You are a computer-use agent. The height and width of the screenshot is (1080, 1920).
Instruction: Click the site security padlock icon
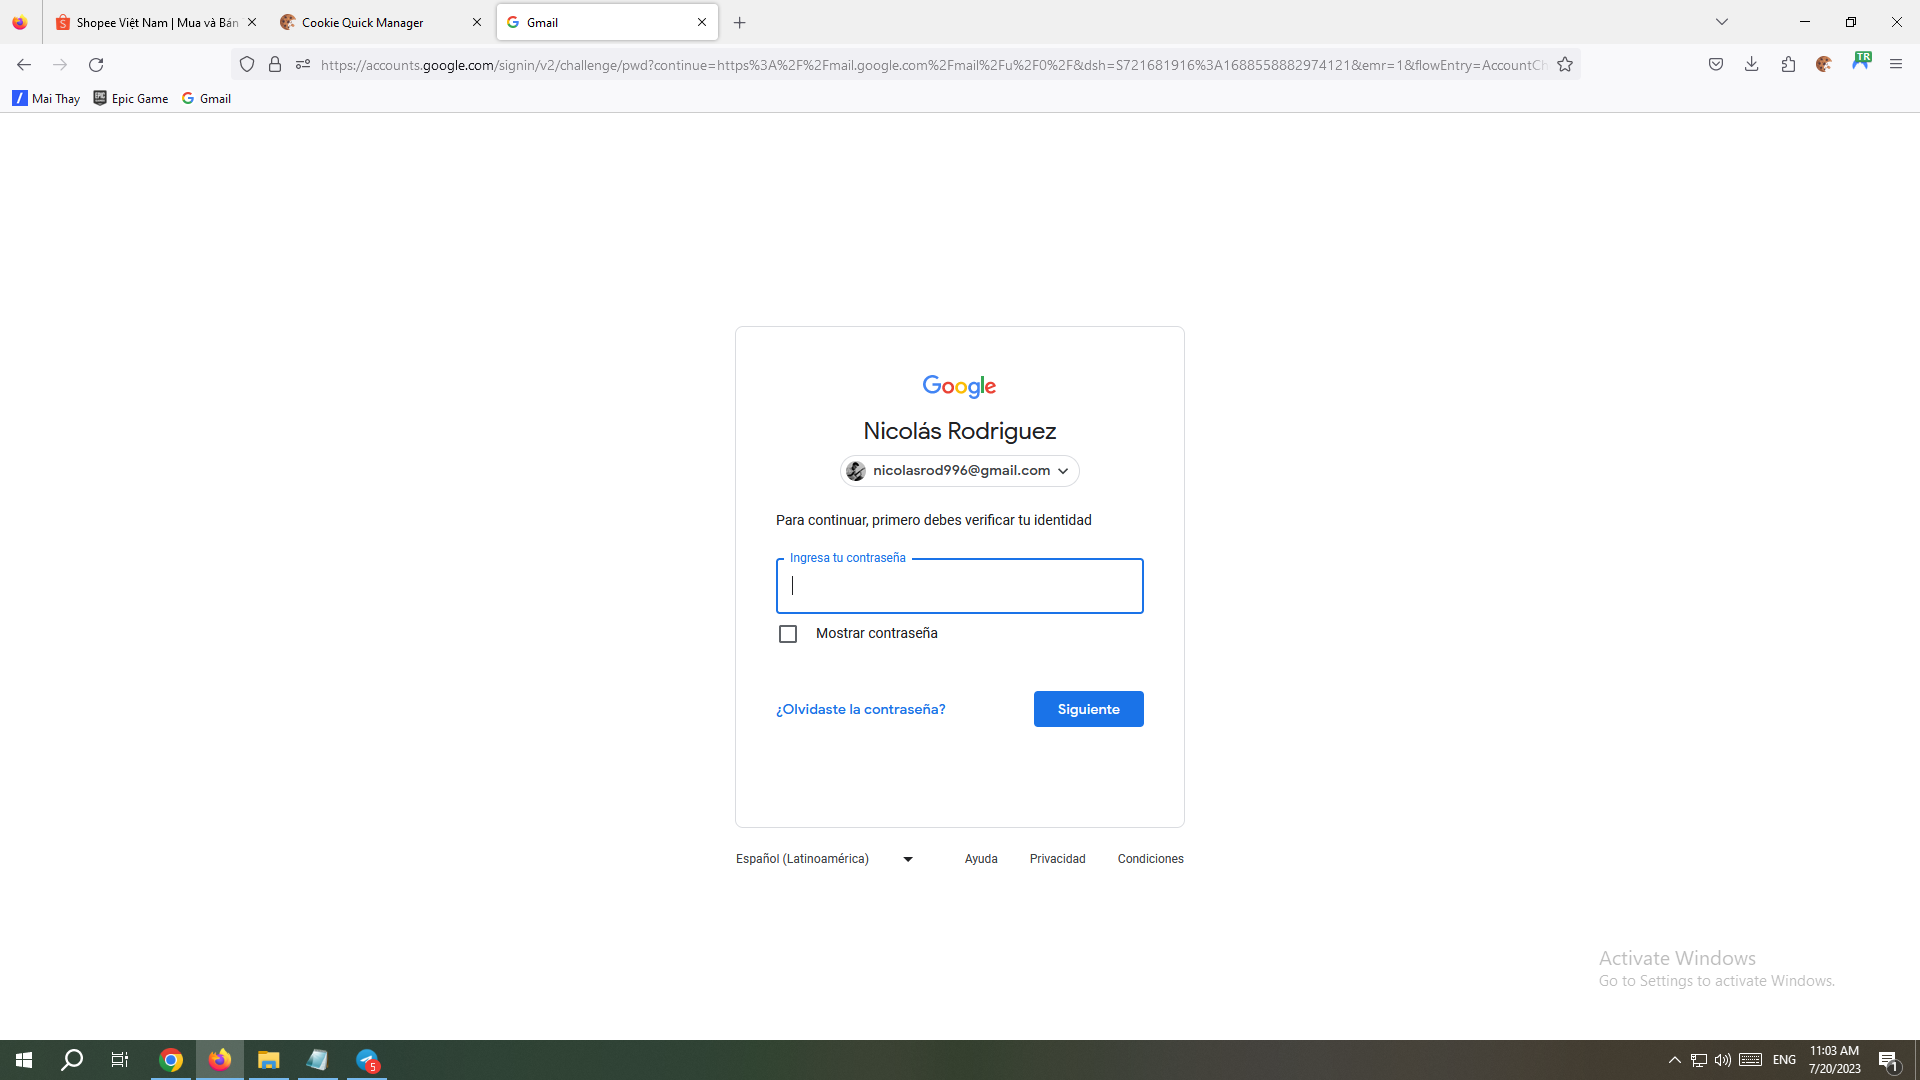tap(275, 65)
